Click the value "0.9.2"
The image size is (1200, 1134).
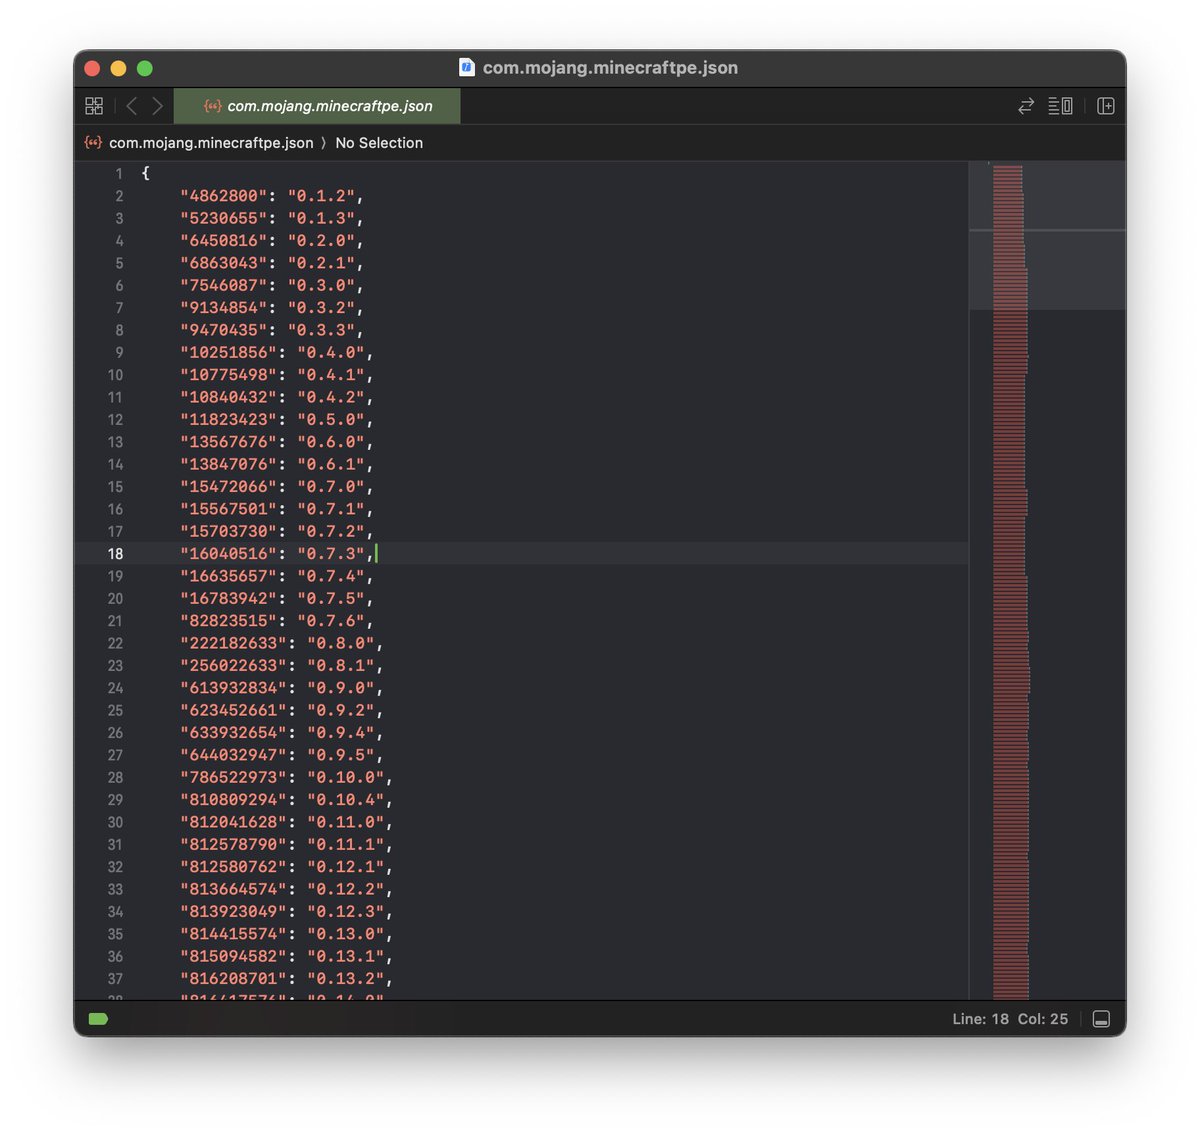pos(341,710)
